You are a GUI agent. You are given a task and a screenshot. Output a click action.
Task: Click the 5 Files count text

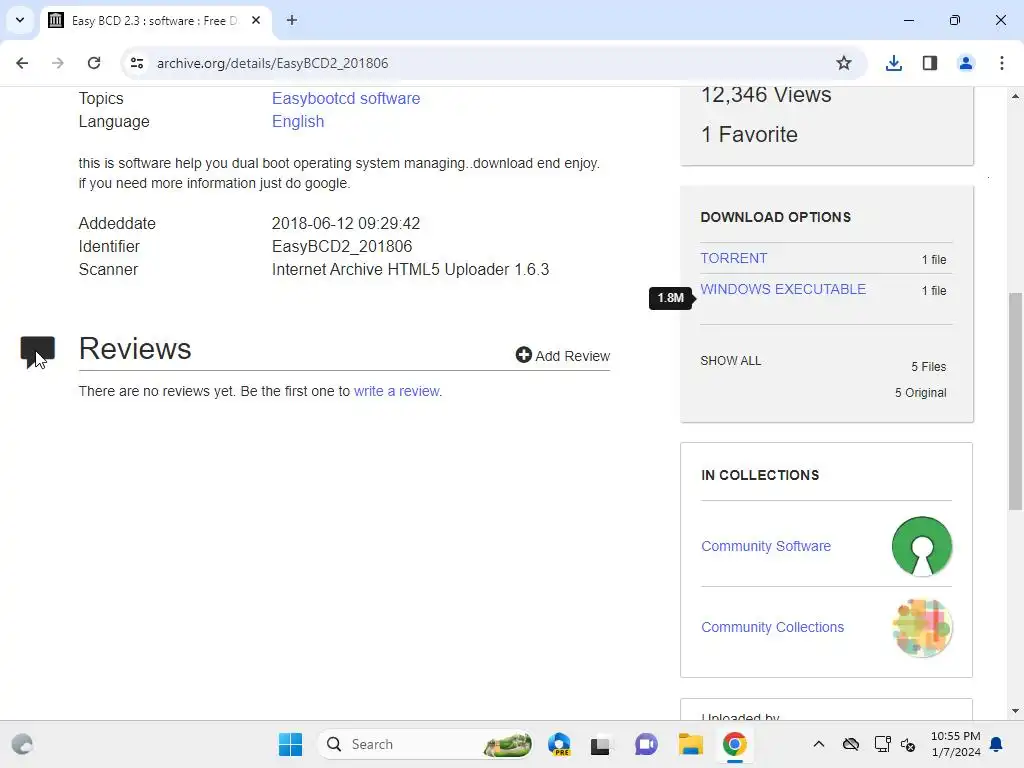tap(929, 367)
